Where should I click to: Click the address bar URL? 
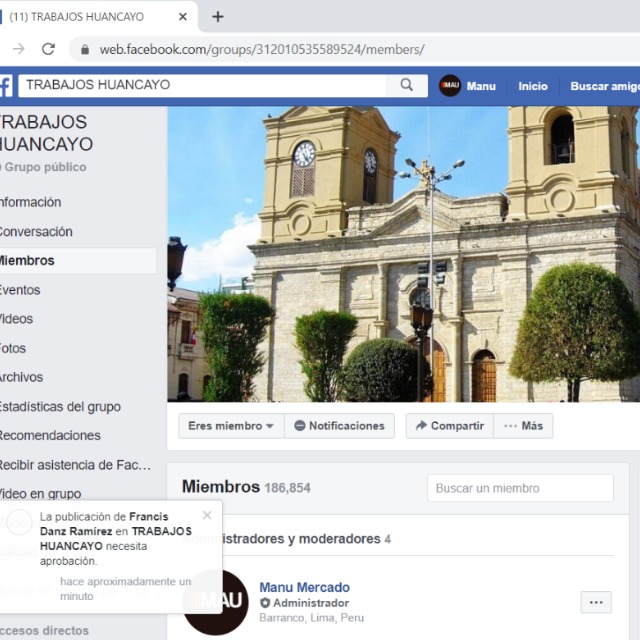click(262, 49)
